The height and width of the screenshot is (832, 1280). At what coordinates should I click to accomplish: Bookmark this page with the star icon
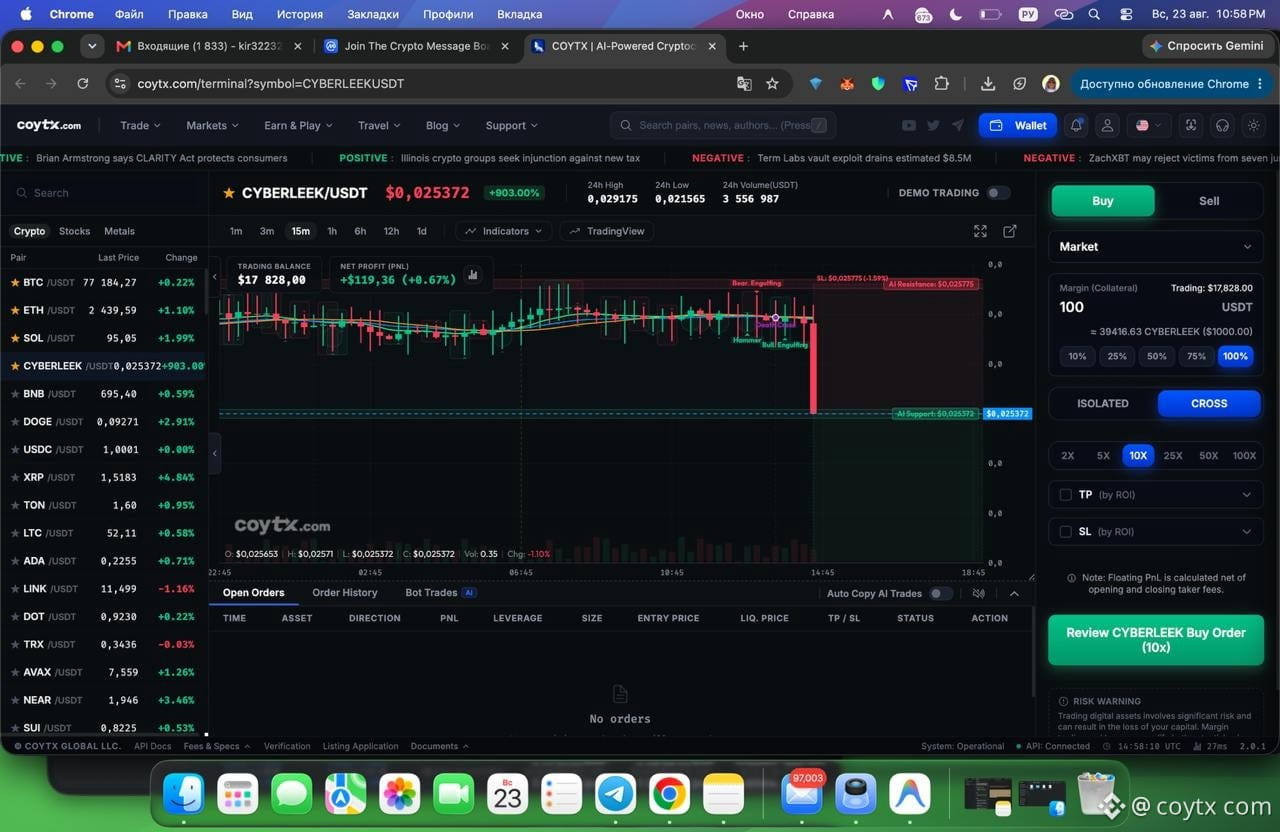tap(772, 84)
